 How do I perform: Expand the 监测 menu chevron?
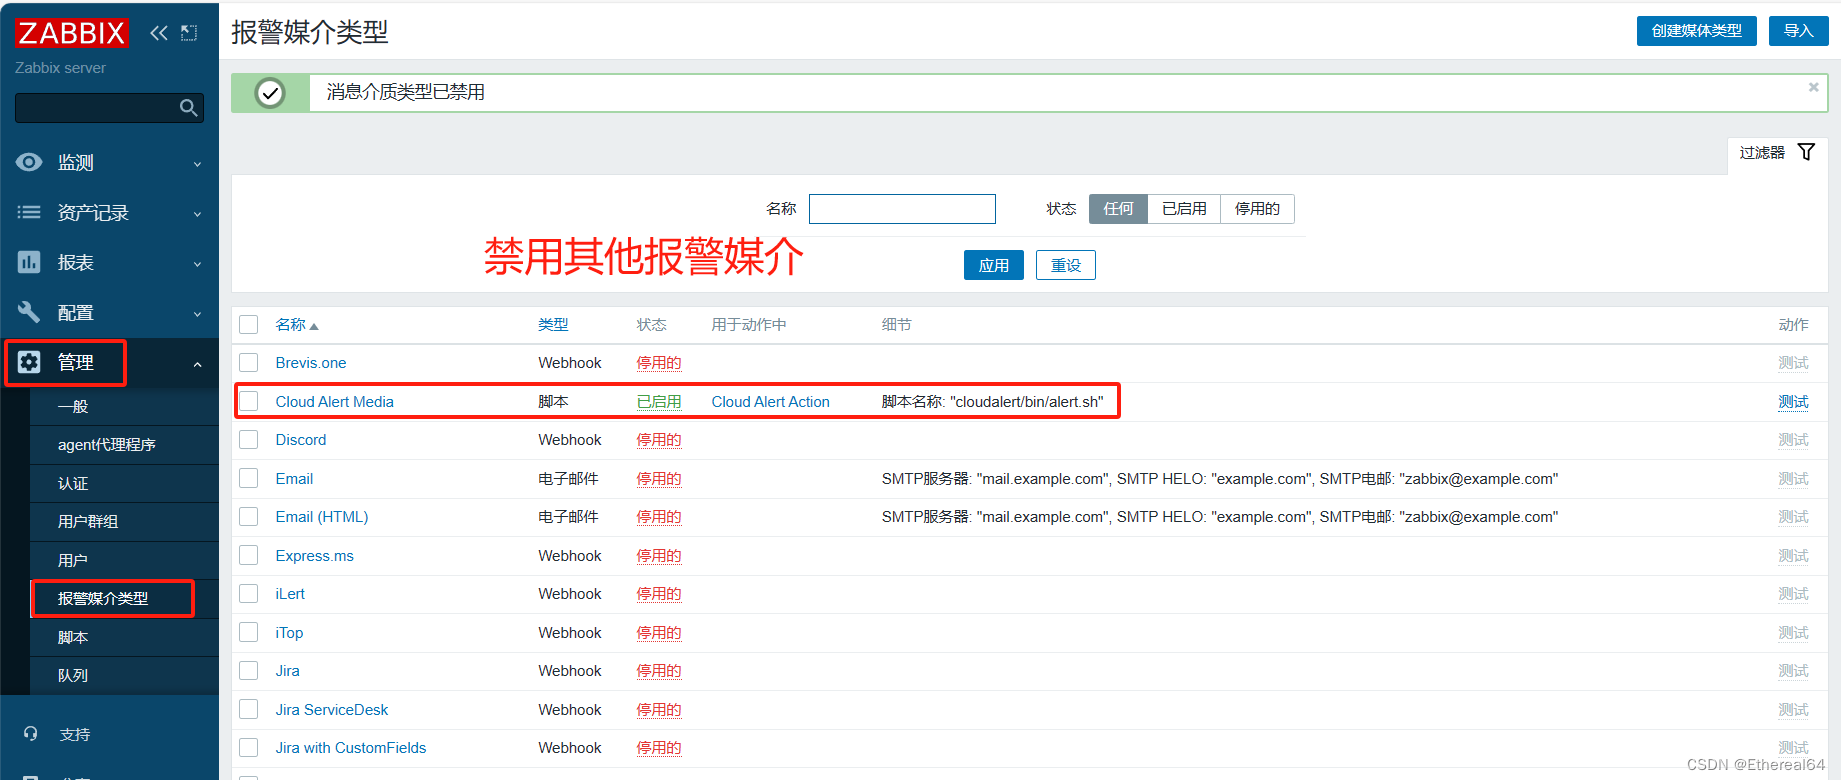pyautogui.click(x=197, y=164)
